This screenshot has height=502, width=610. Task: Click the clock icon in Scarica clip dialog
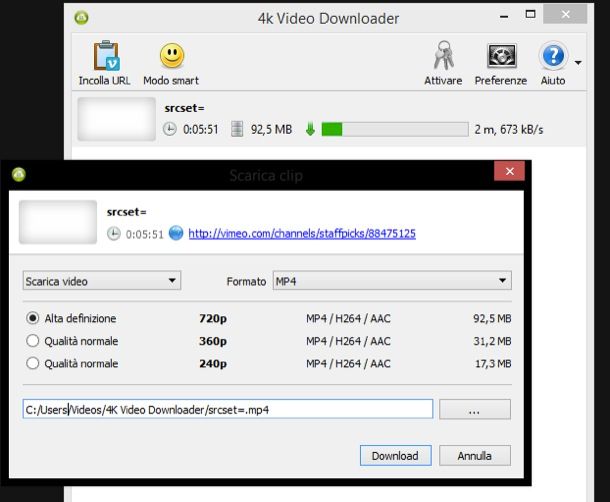tap(114, 233)
